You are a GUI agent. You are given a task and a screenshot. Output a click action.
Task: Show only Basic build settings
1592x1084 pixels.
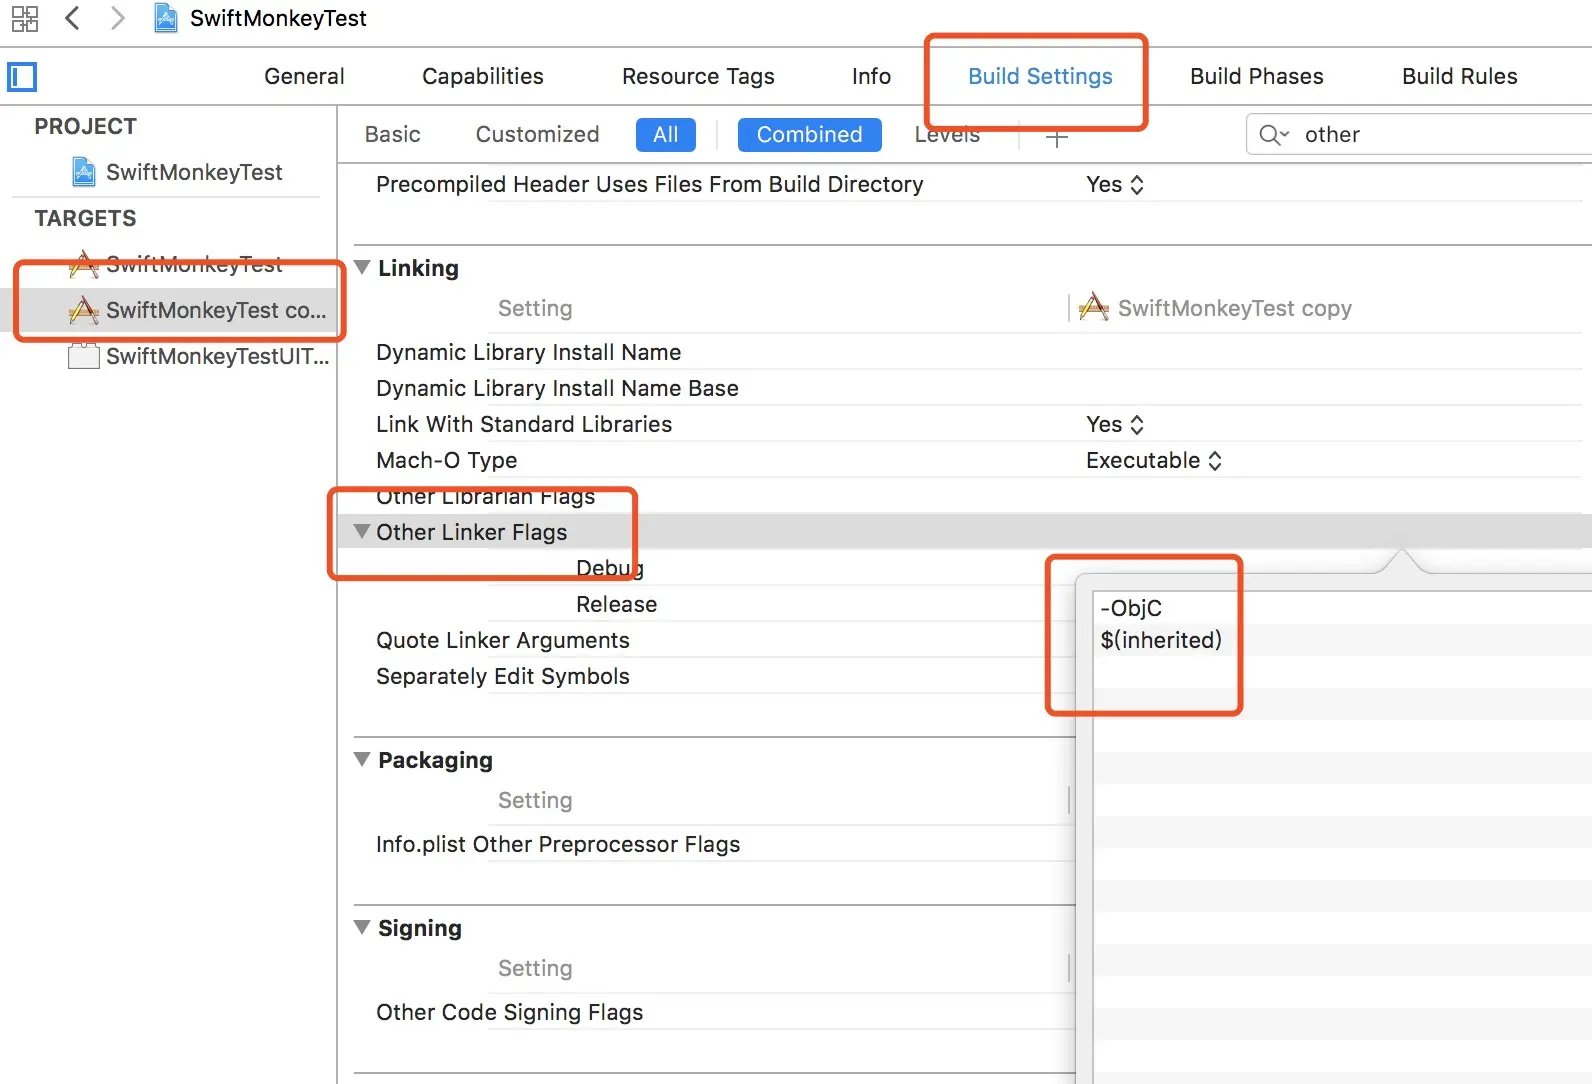click(392, 134)
